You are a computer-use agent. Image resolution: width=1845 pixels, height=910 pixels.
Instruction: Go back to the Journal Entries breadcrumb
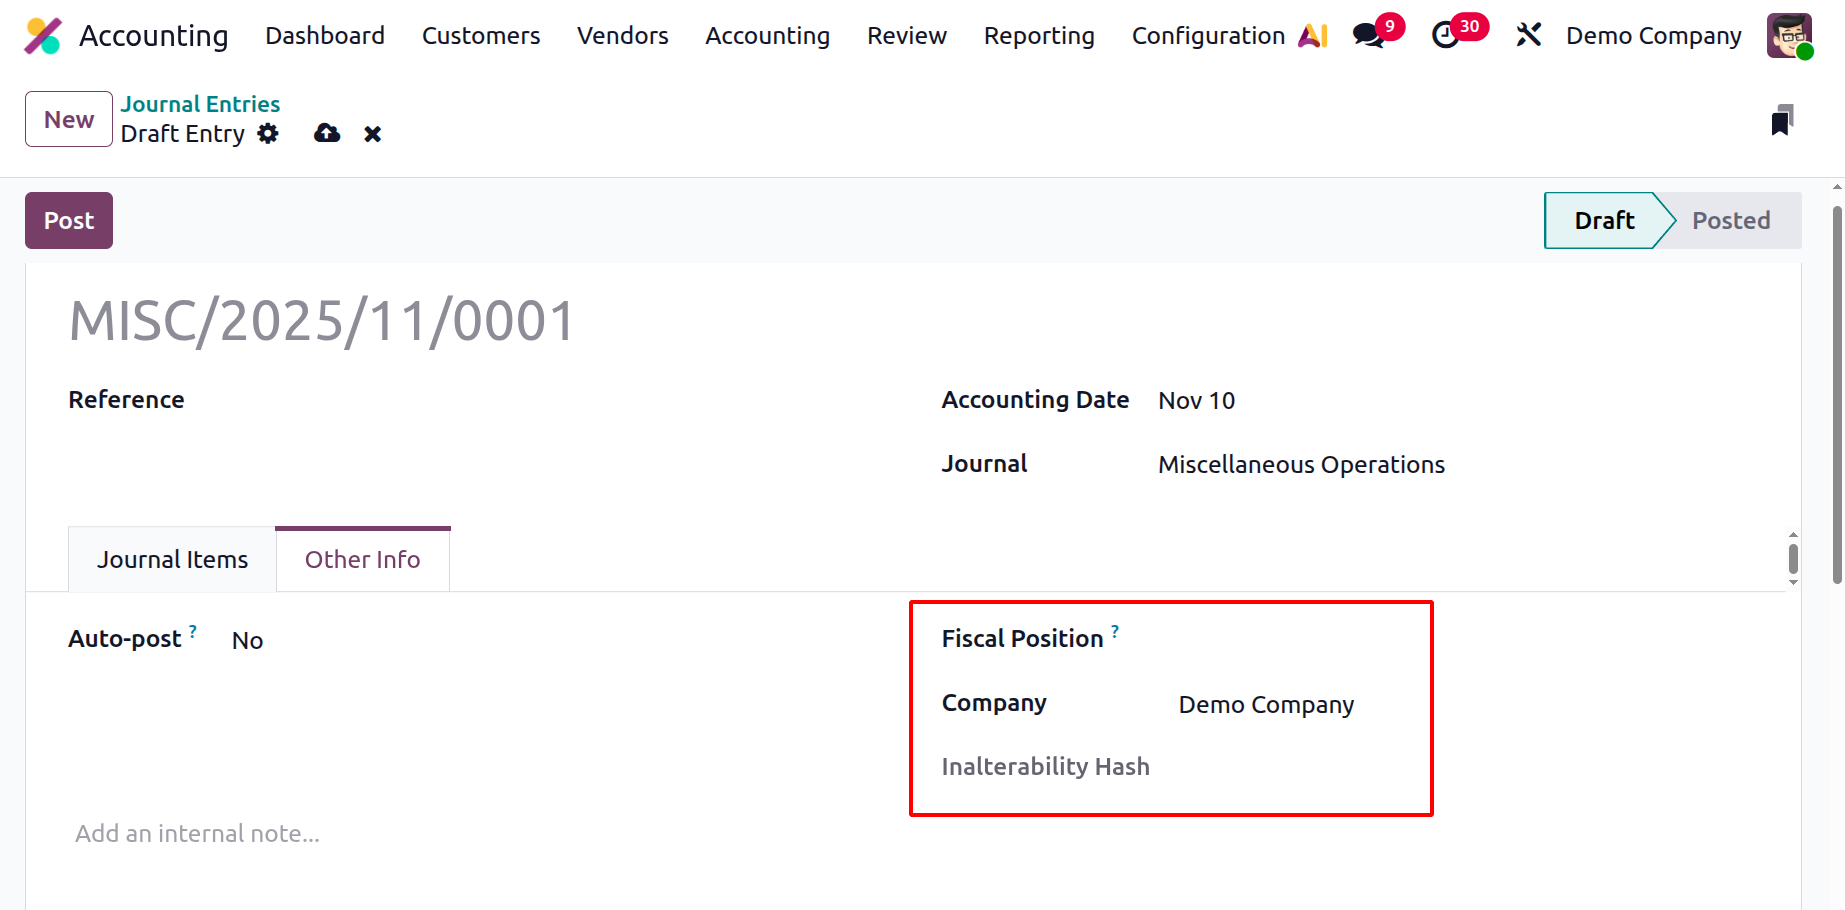pos(200,104)
